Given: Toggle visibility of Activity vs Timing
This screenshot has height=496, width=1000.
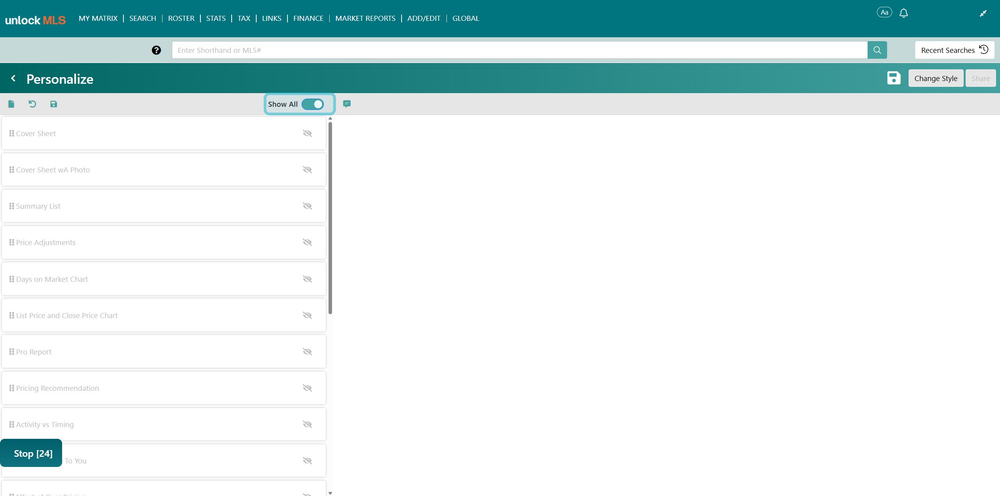Looking at the screenshot, I should click(307, 424).
